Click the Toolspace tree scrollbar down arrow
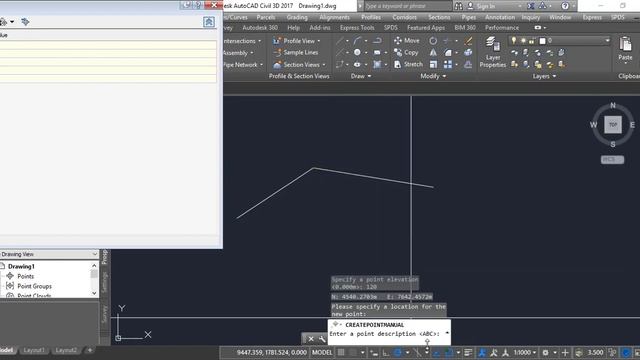The width and height of the screenshot is (640, 360). pyautogui.click(x=95, y=293)
